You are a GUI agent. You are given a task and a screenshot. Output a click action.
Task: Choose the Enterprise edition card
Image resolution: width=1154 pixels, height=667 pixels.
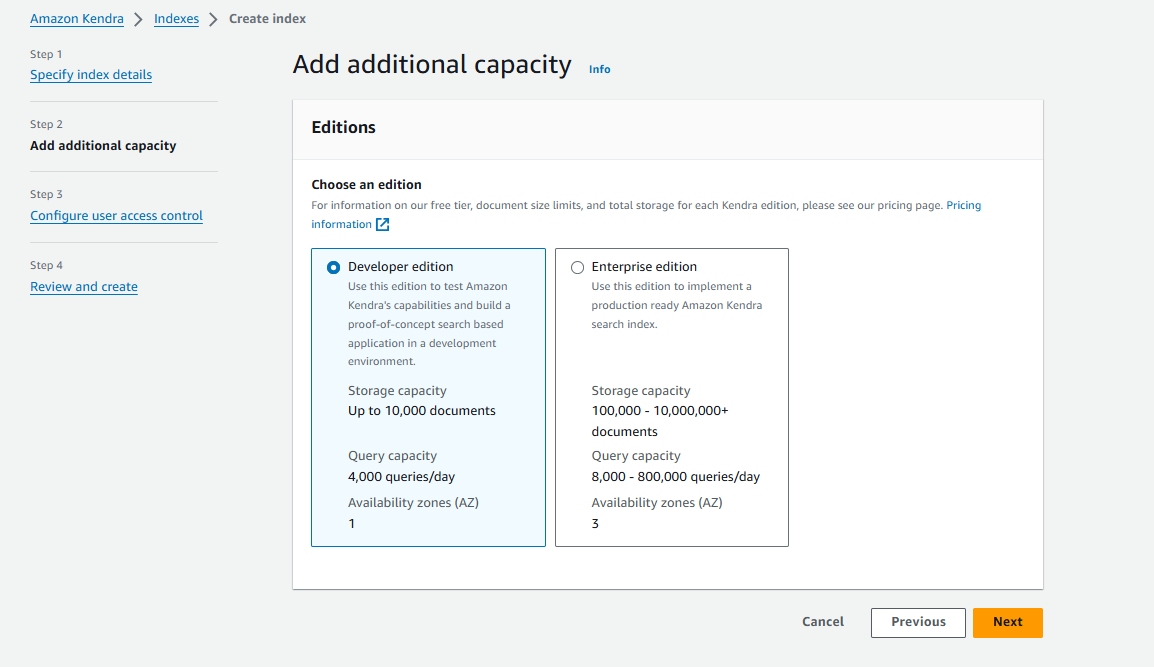coord(671,397)
